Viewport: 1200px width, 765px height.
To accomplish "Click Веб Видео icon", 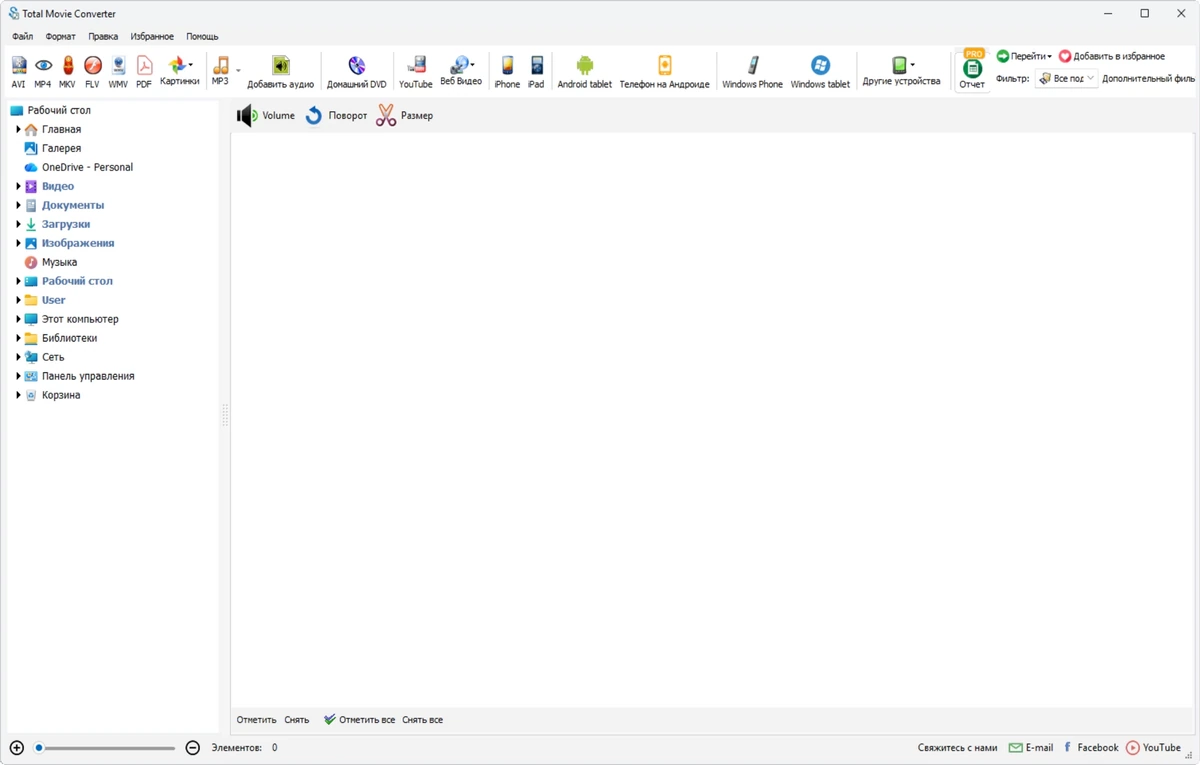I will [x=461, y=71].
